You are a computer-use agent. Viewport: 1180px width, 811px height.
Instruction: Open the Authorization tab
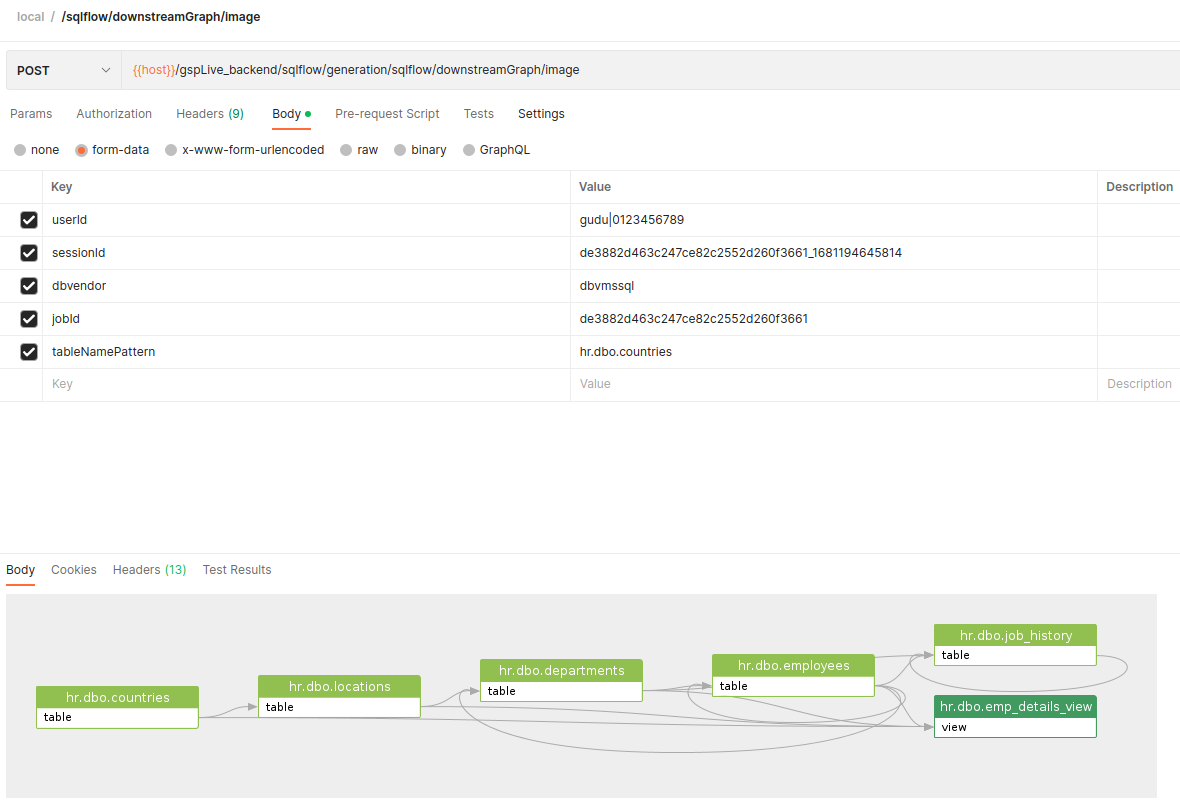point(114,114)
